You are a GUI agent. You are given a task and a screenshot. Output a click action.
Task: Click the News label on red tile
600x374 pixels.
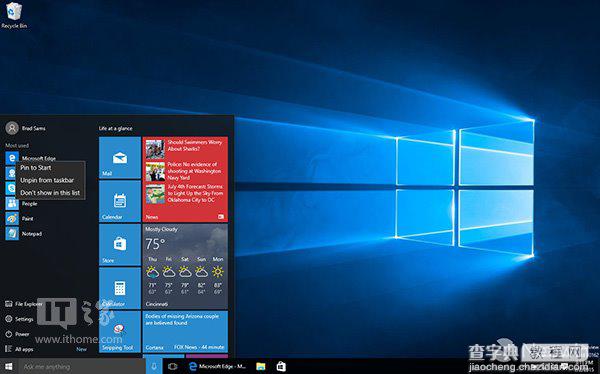pos(152,217)
